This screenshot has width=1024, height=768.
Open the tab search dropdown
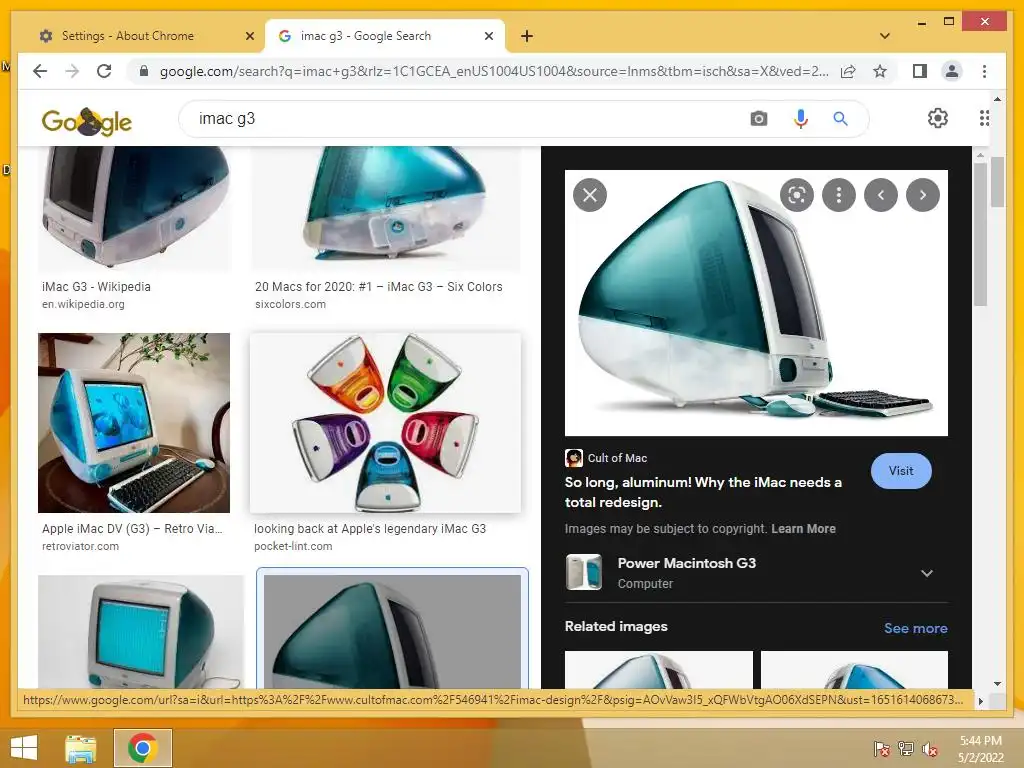(x=884, y=36)
